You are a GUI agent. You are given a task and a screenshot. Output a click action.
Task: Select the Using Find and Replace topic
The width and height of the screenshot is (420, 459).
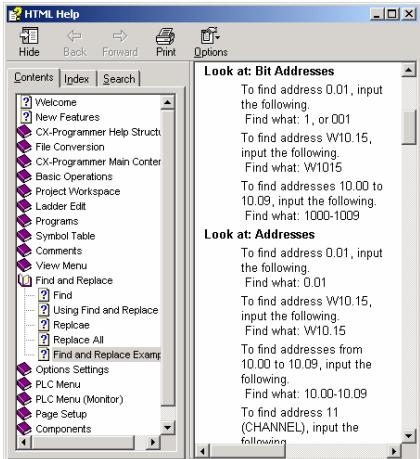106,310
